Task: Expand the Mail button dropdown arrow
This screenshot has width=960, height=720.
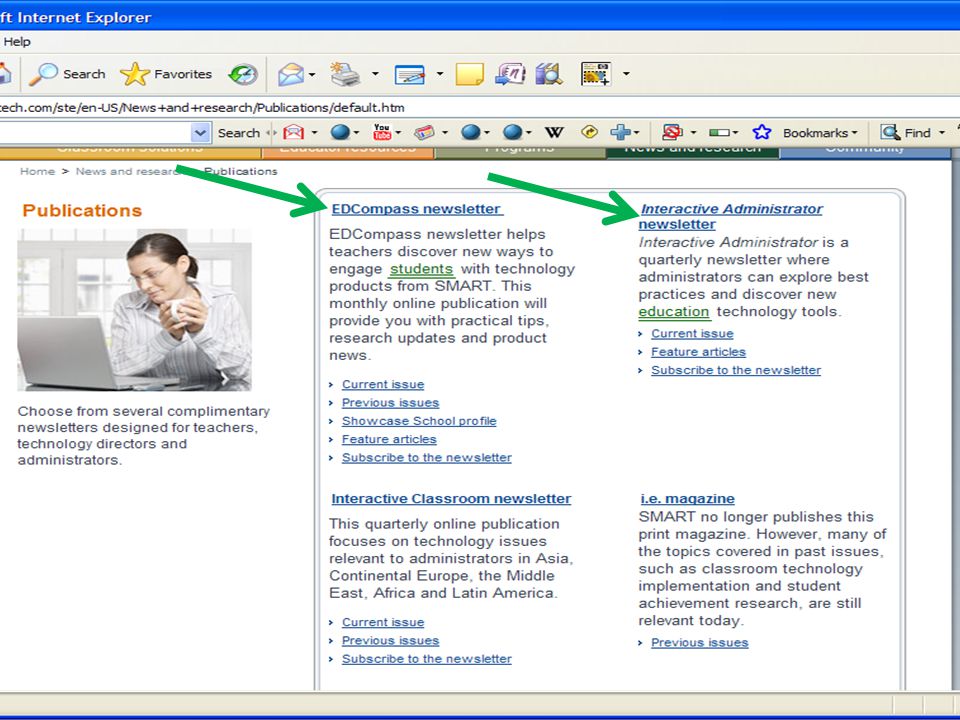Action: 312,75
